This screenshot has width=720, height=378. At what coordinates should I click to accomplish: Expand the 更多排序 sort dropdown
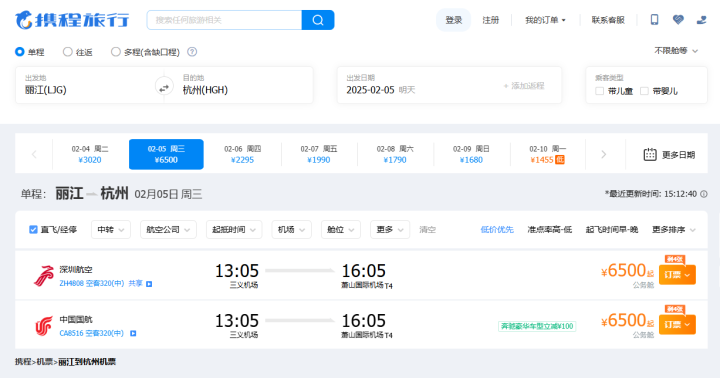coord(674,230)
